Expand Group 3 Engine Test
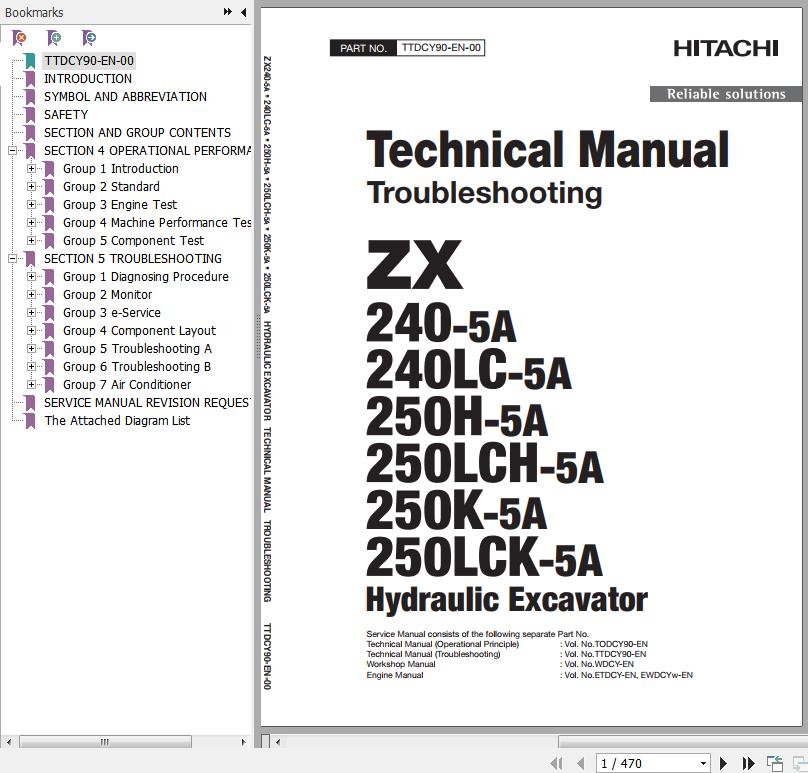Screen dimensions: 808x773 tap(31, 205)
